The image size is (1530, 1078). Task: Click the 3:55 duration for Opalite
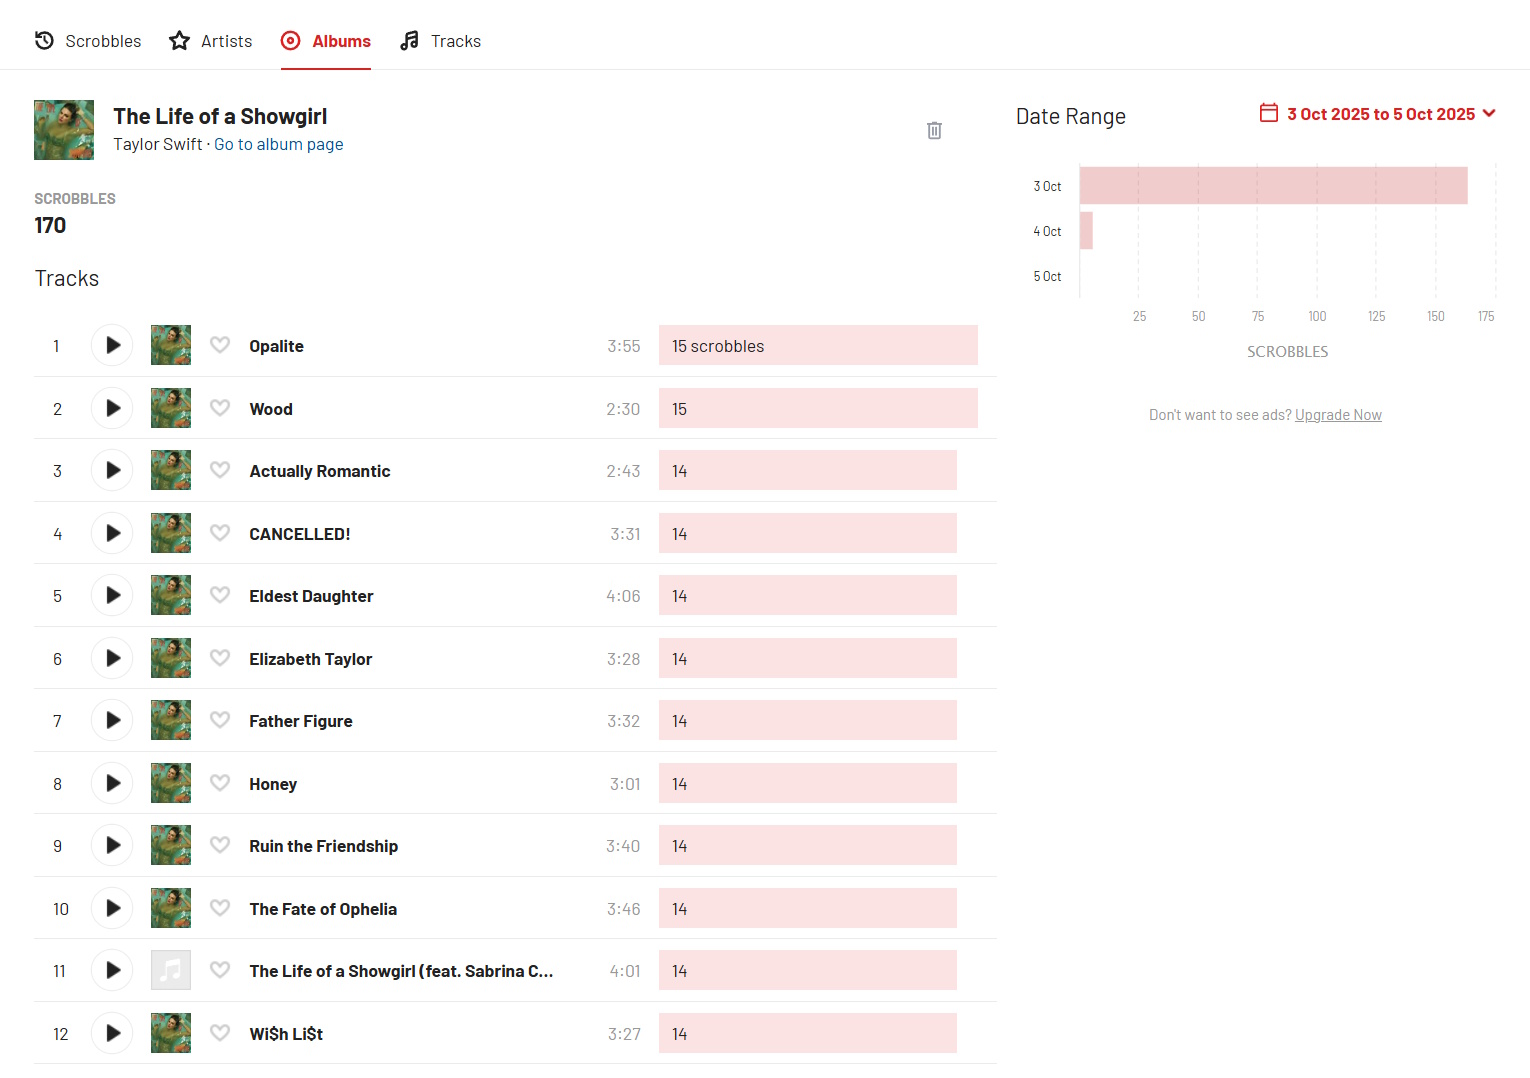pyautogui.click(x=624, y=346)
